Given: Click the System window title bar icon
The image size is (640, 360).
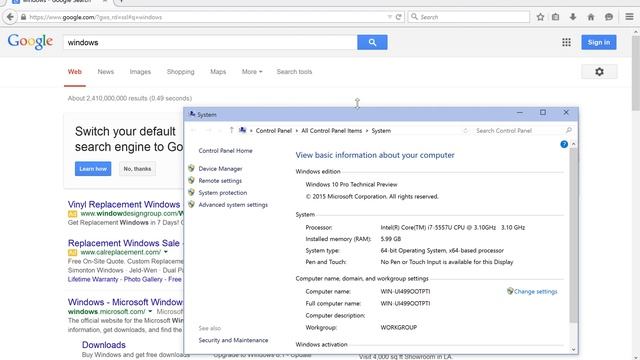Looking at the screenshot, I should pos(192,114).
